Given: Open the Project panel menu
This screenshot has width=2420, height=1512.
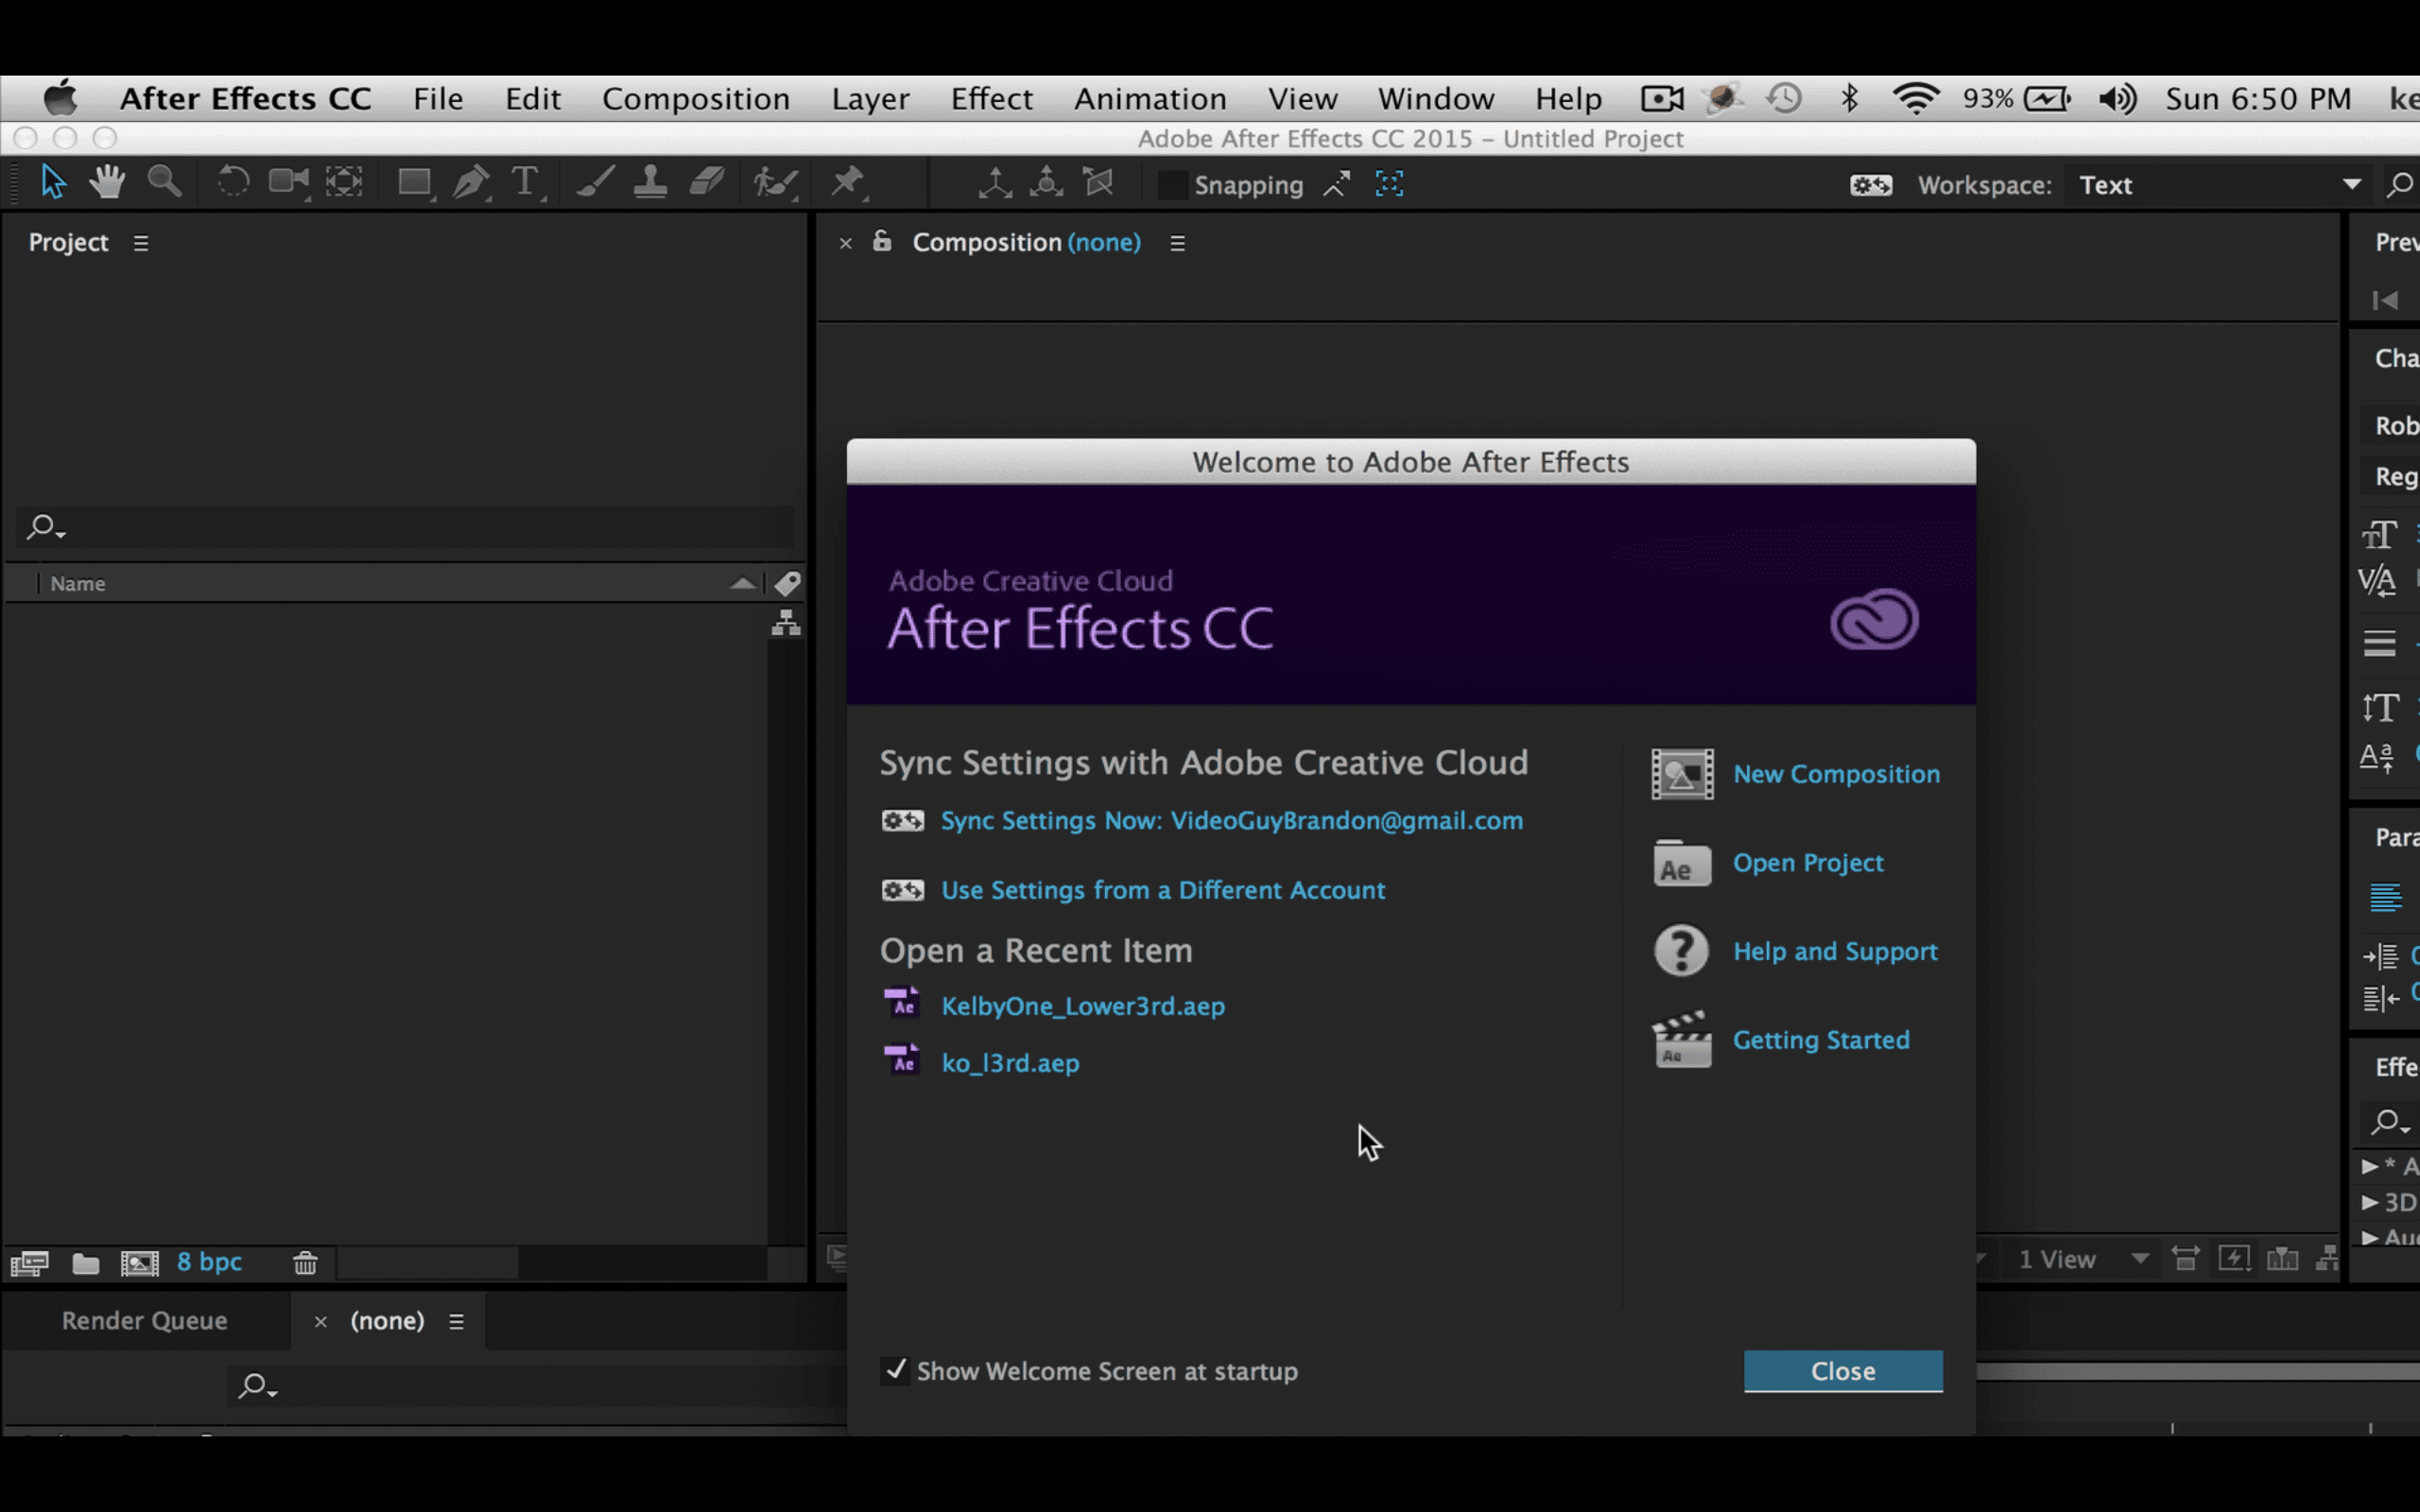Looking at the screenshot, I should (141, 241).
